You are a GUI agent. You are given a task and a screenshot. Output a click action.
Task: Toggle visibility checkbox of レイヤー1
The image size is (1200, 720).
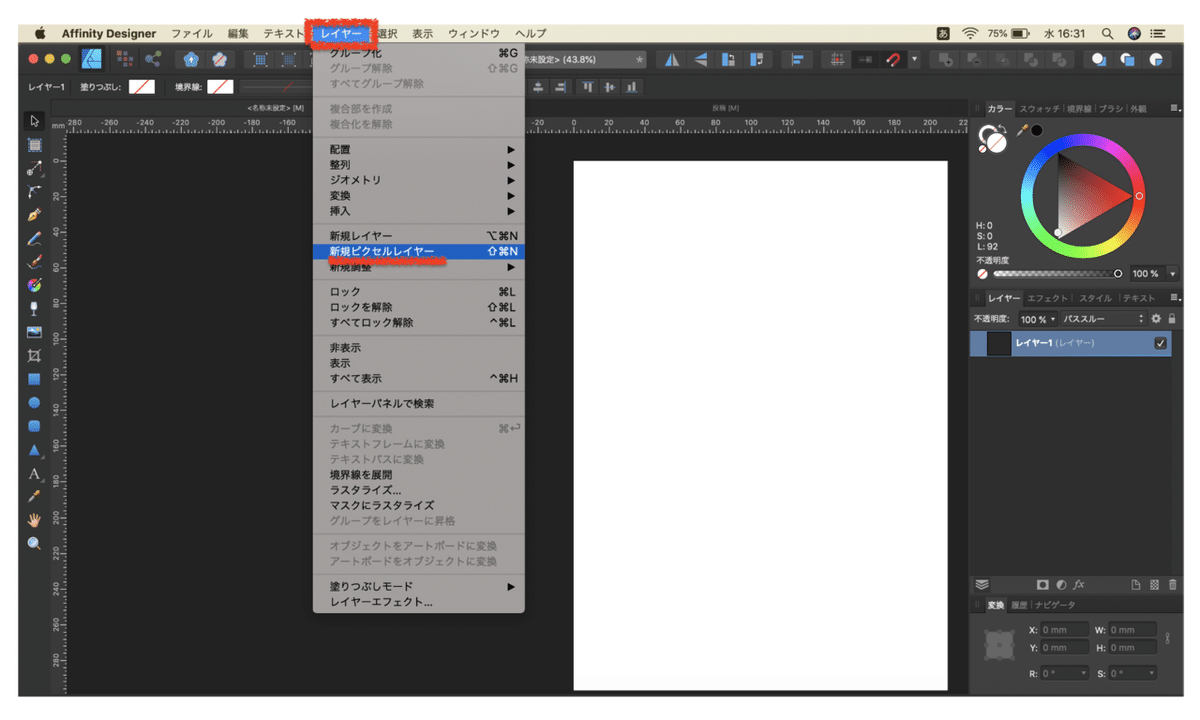coord(1160,343)
